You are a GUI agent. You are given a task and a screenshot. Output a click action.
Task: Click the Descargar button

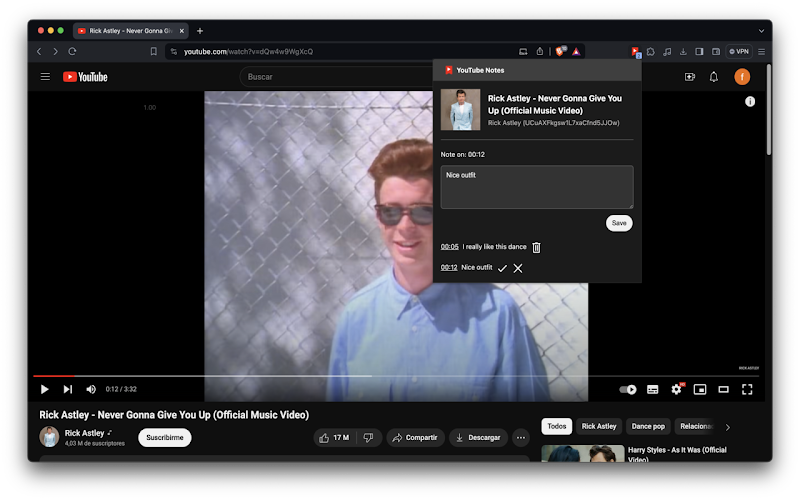pos(478,438)
